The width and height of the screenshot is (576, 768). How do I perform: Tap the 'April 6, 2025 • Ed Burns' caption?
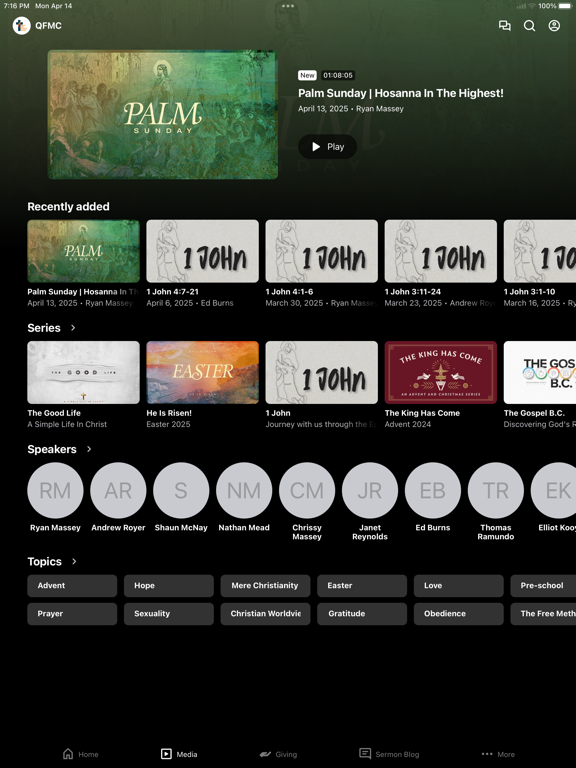pos(190,303)
